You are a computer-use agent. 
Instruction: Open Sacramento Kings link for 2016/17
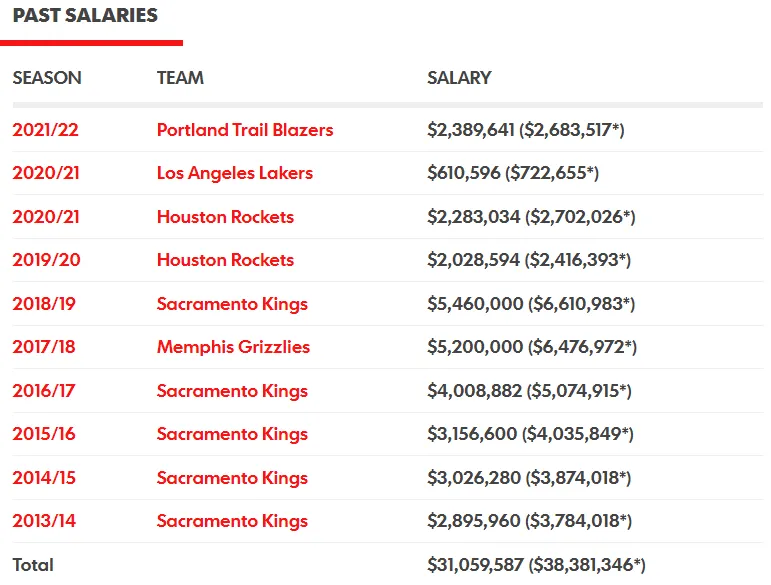(232, 391)
